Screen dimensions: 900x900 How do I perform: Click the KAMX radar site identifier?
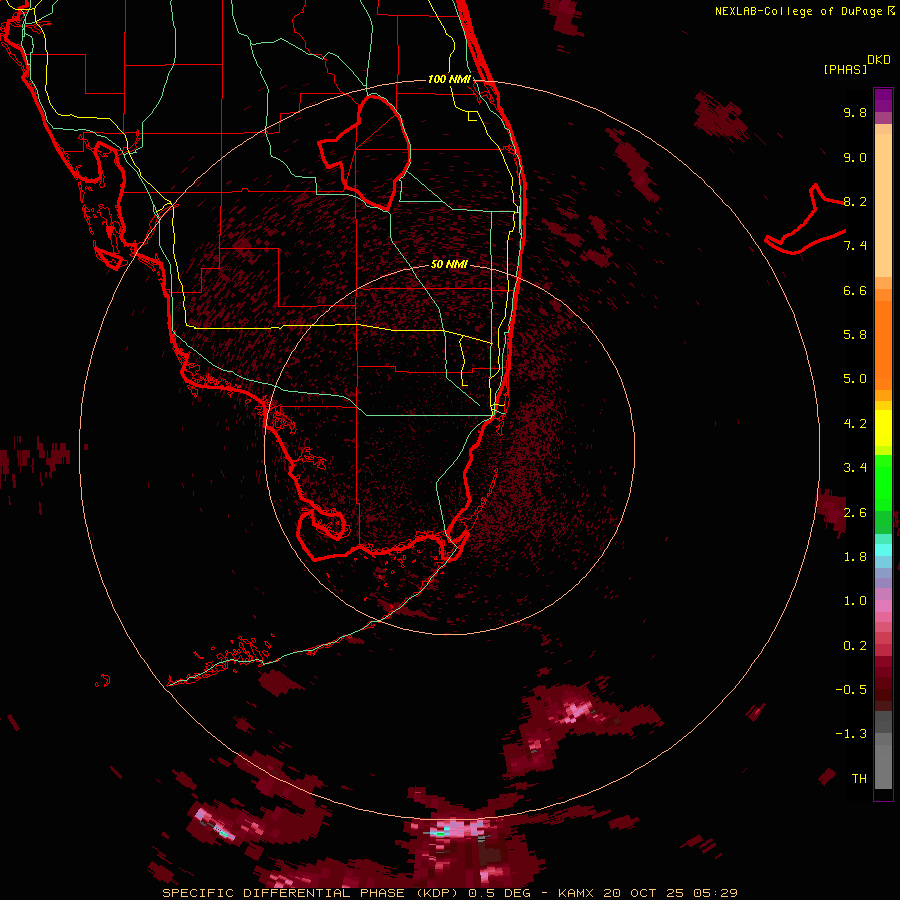click(x=578, y=893)
